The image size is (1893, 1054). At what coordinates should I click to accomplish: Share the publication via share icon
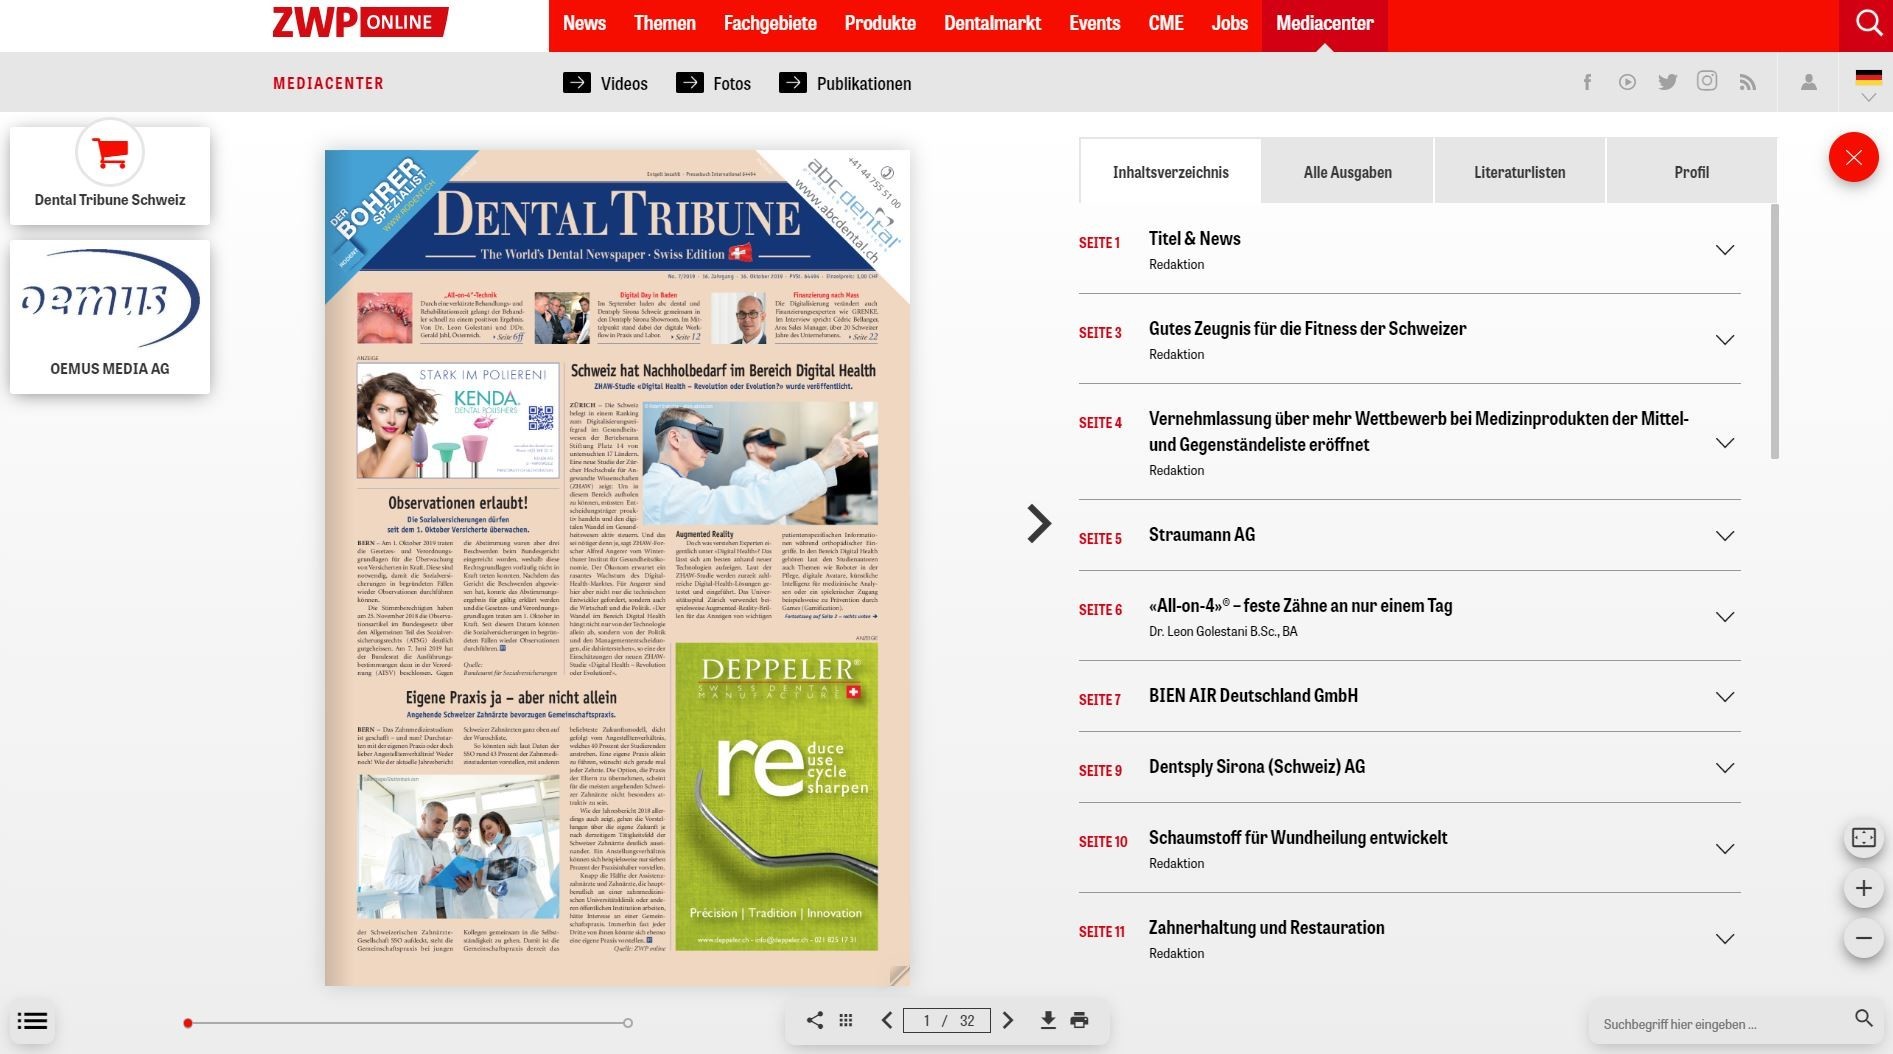[815, 1020]
